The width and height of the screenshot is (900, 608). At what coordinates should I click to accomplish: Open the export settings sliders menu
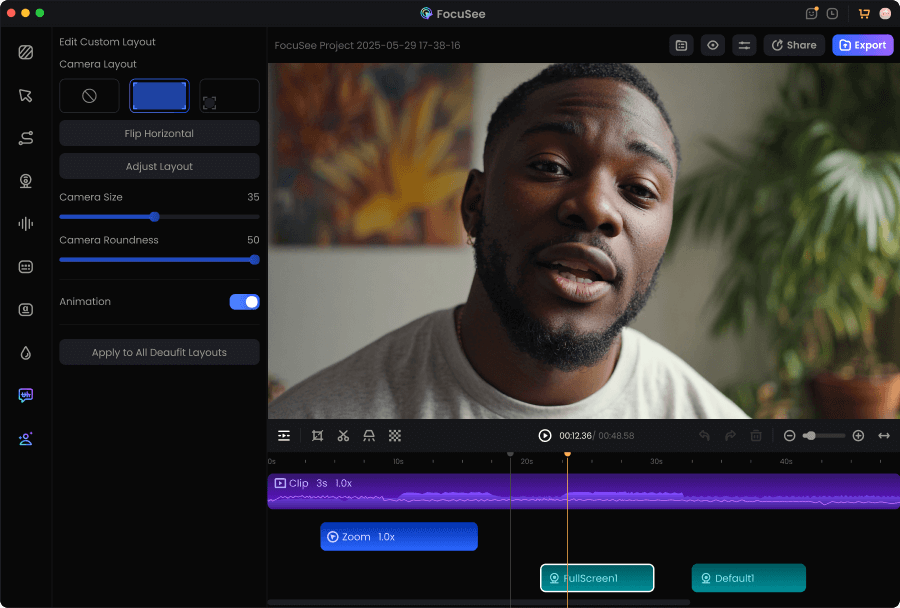(743, 45)
